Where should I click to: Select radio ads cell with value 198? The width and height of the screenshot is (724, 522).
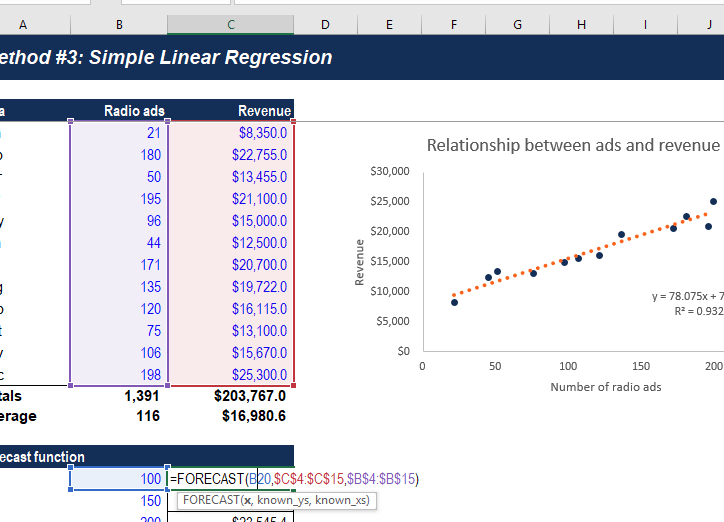[x=119, y=375]
